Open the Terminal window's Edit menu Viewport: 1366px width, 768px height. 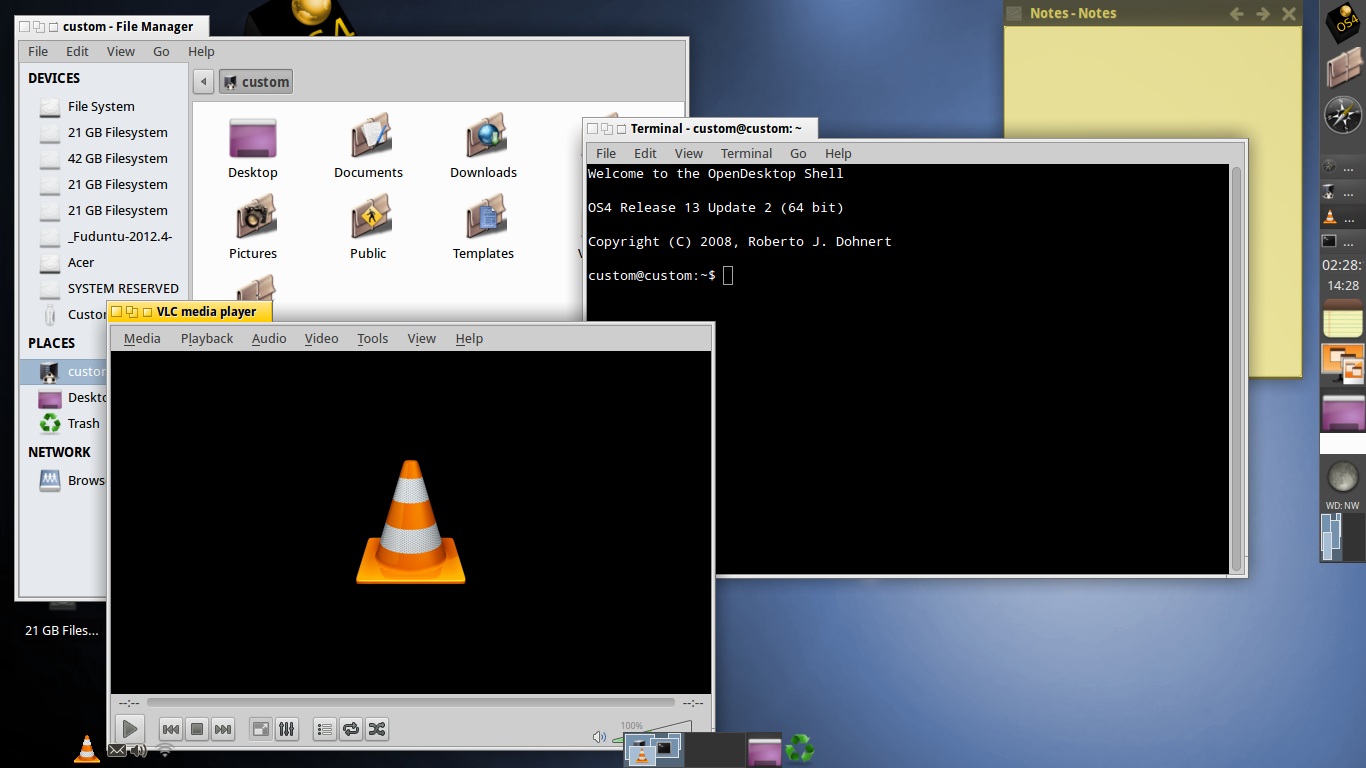645,153
